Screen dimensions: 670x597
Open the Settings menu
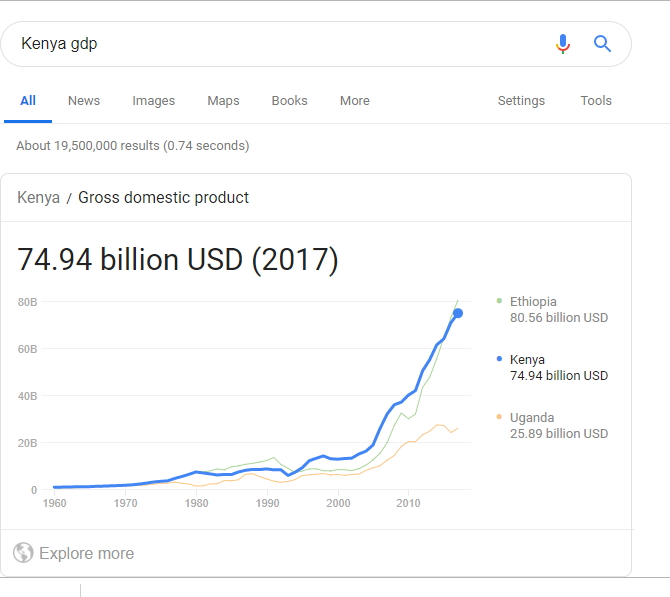click(x=521, y=101)
